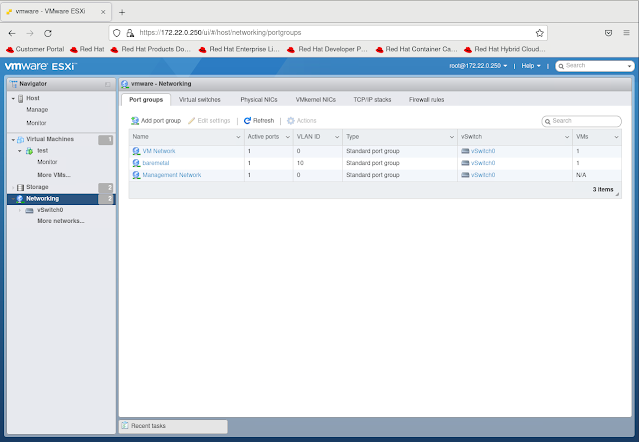The image size is (639, 442).
Task: Click the VM Network port group icon
Action: [136, 151]
